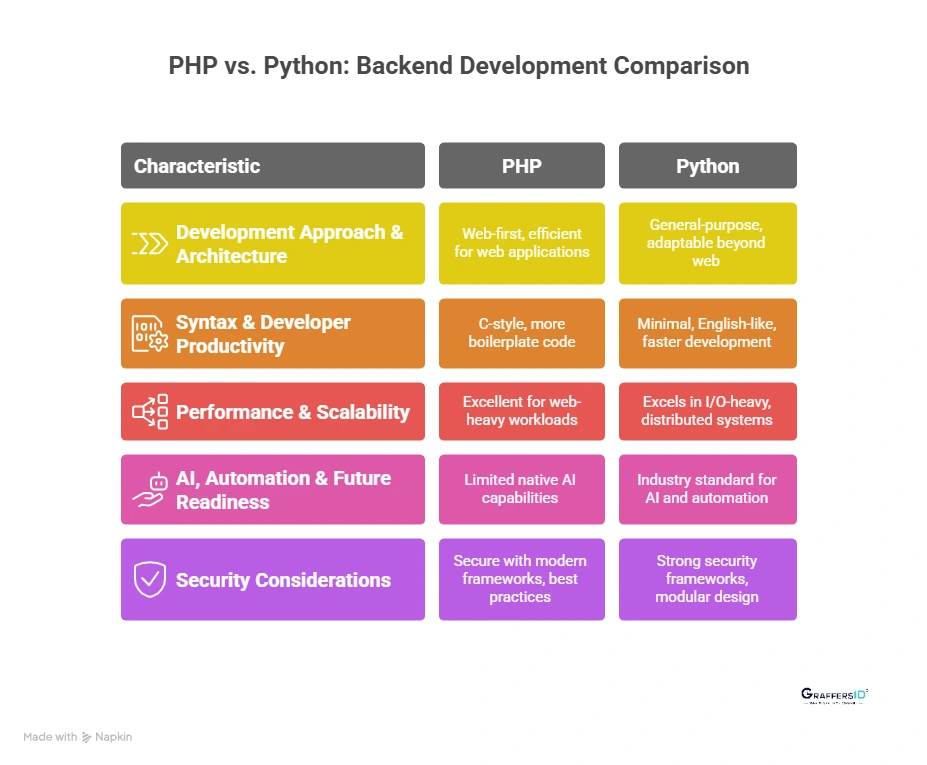This screenshot has width=927, height=765.
Task: Select the Characteristic header cell
Action: click(272, 165)
